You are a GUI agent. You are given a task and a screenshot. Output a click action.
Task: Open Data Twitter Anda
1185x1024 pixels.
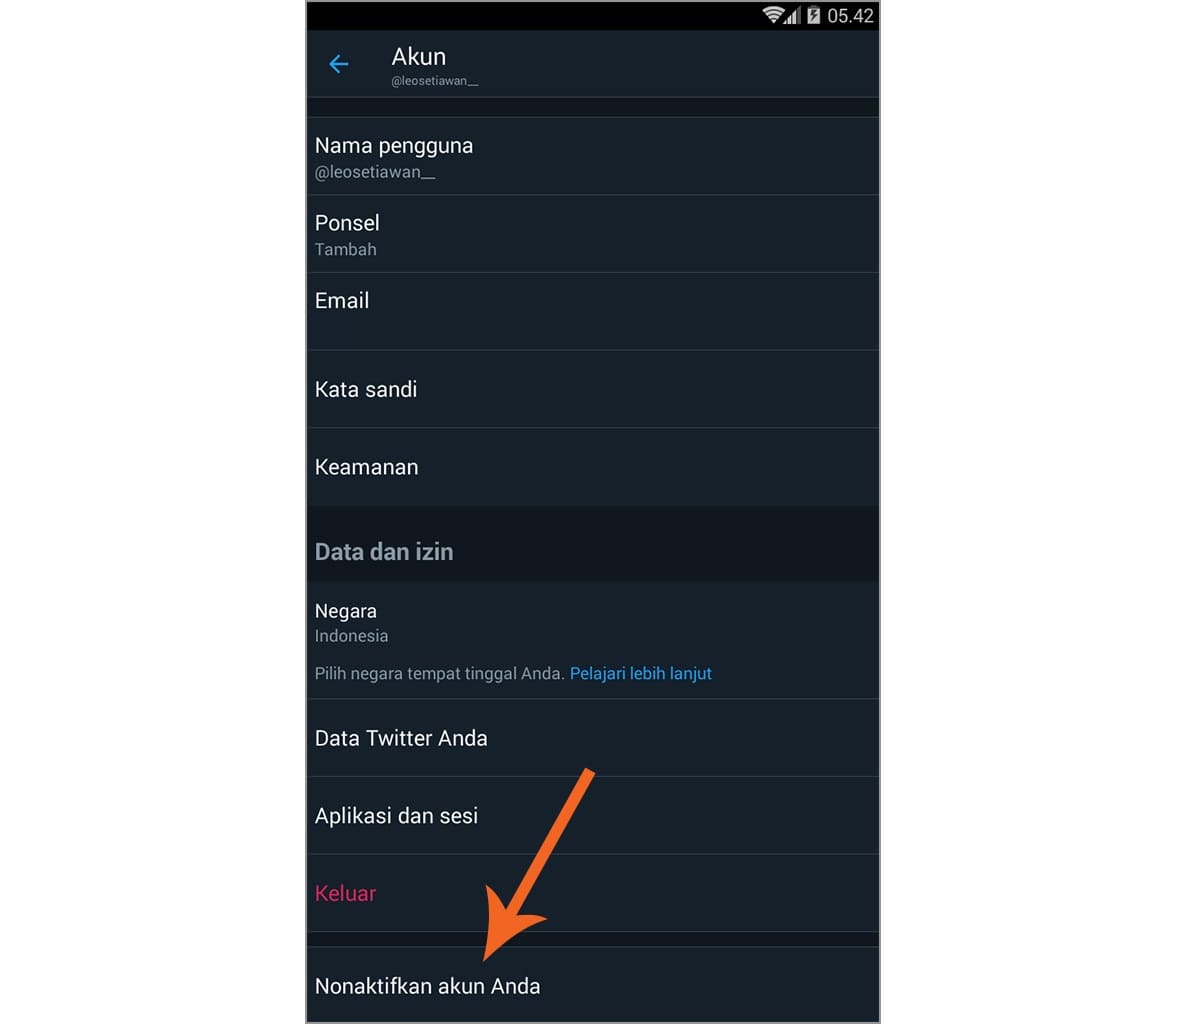pos(592,738)
